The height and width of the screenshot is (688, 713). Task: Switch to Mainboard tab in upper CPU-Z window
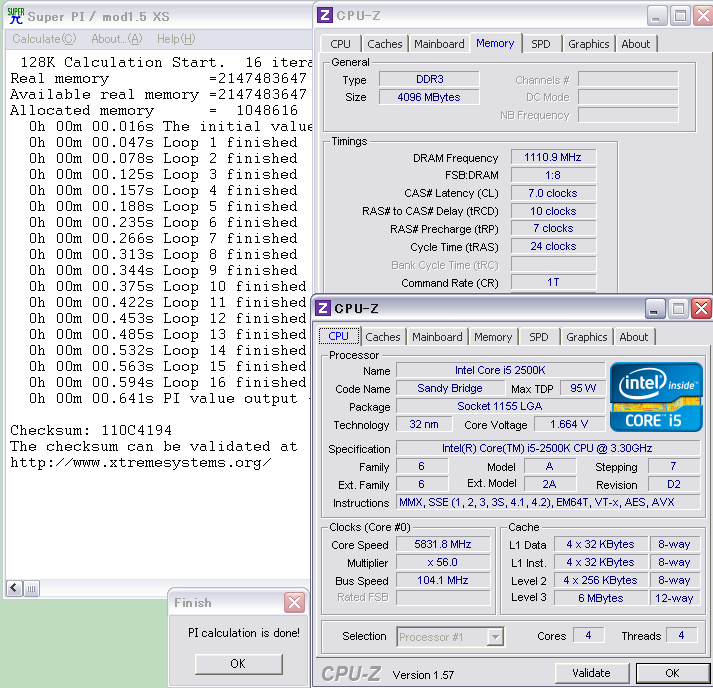pyautogui.click(x=439, y=44)
